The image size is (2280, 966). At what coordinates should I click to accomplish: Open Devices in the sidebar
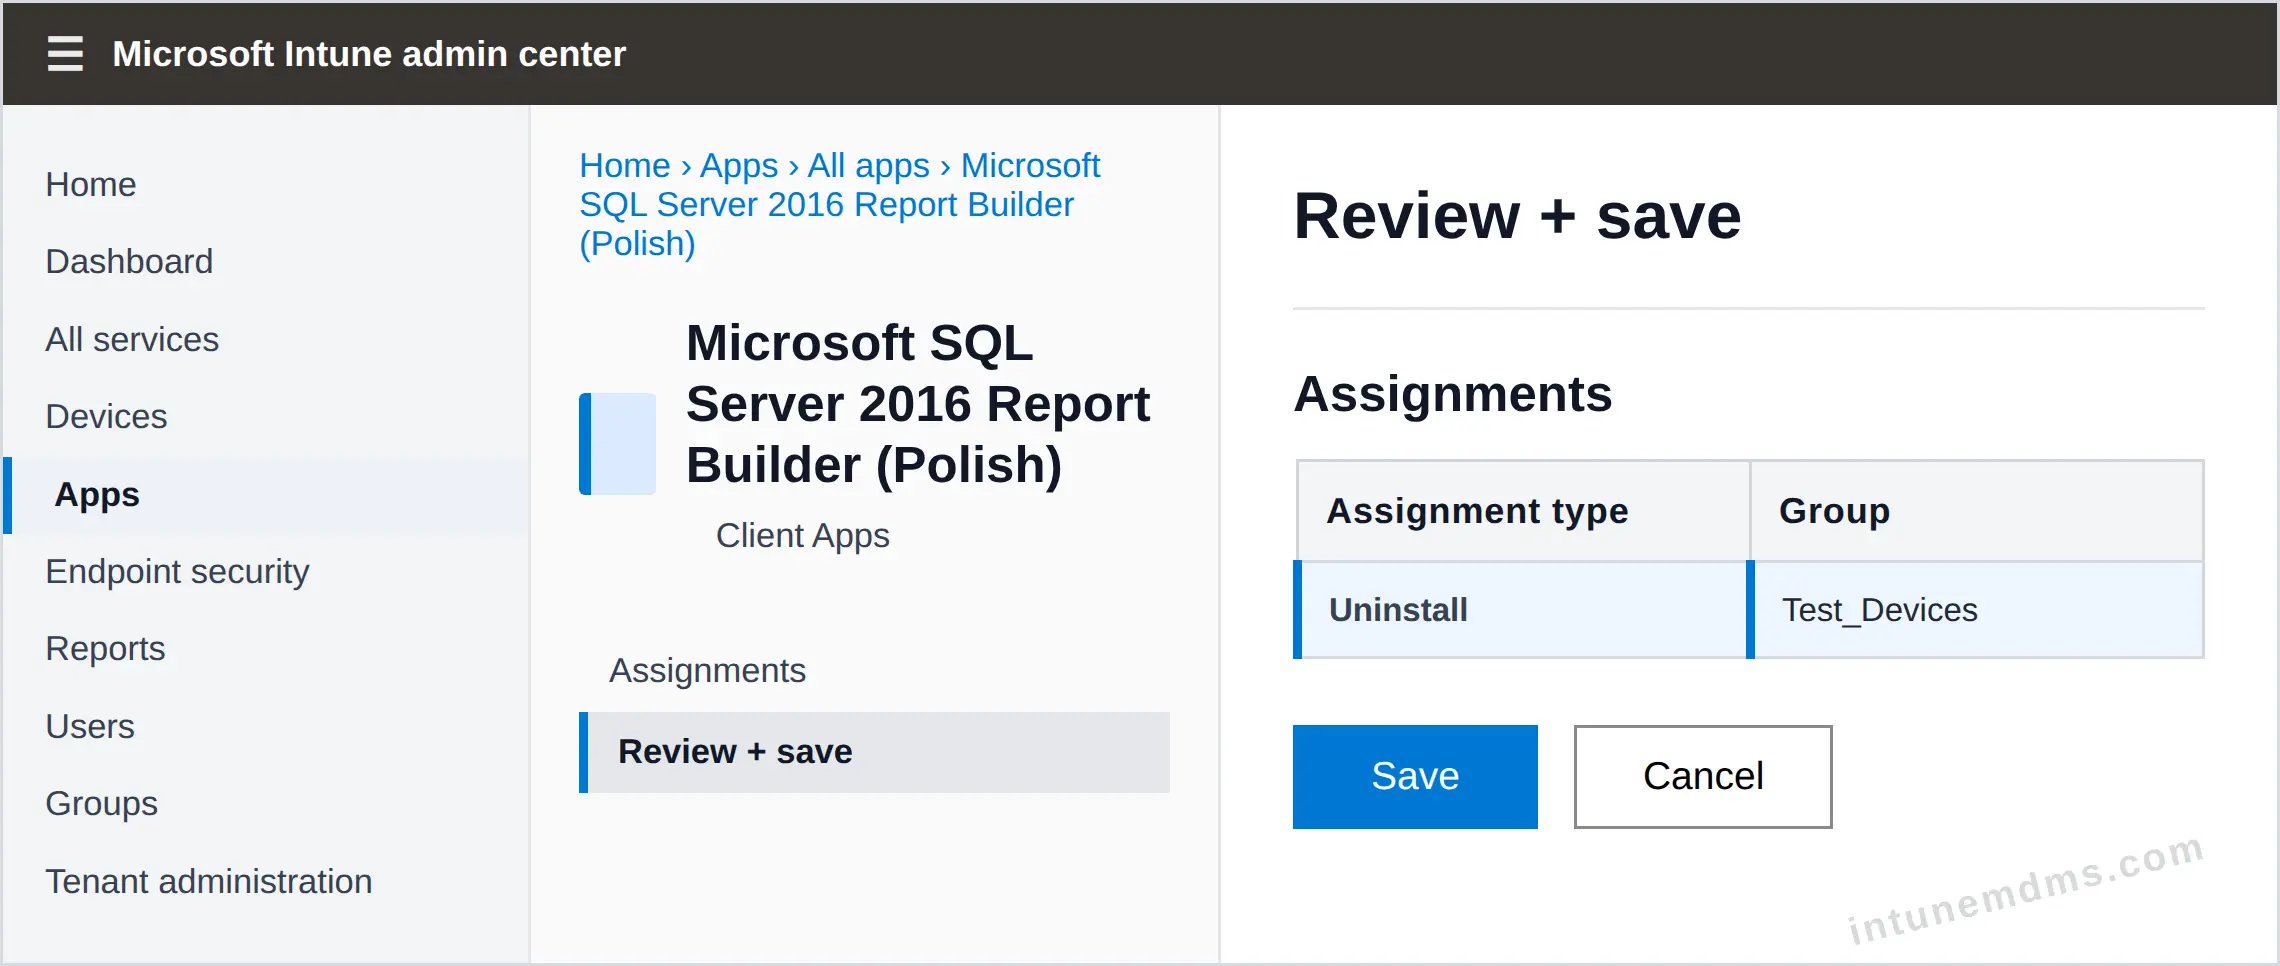pyautogui.click(x=106, y=416)
